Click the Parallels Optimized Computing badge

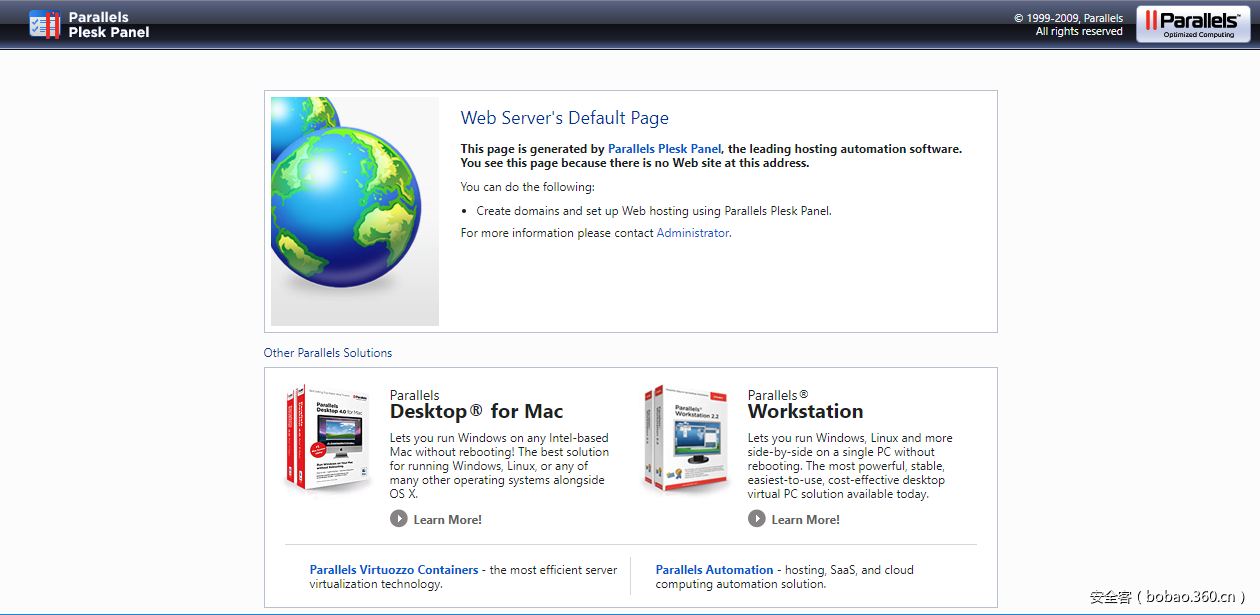click(1192, 24)
